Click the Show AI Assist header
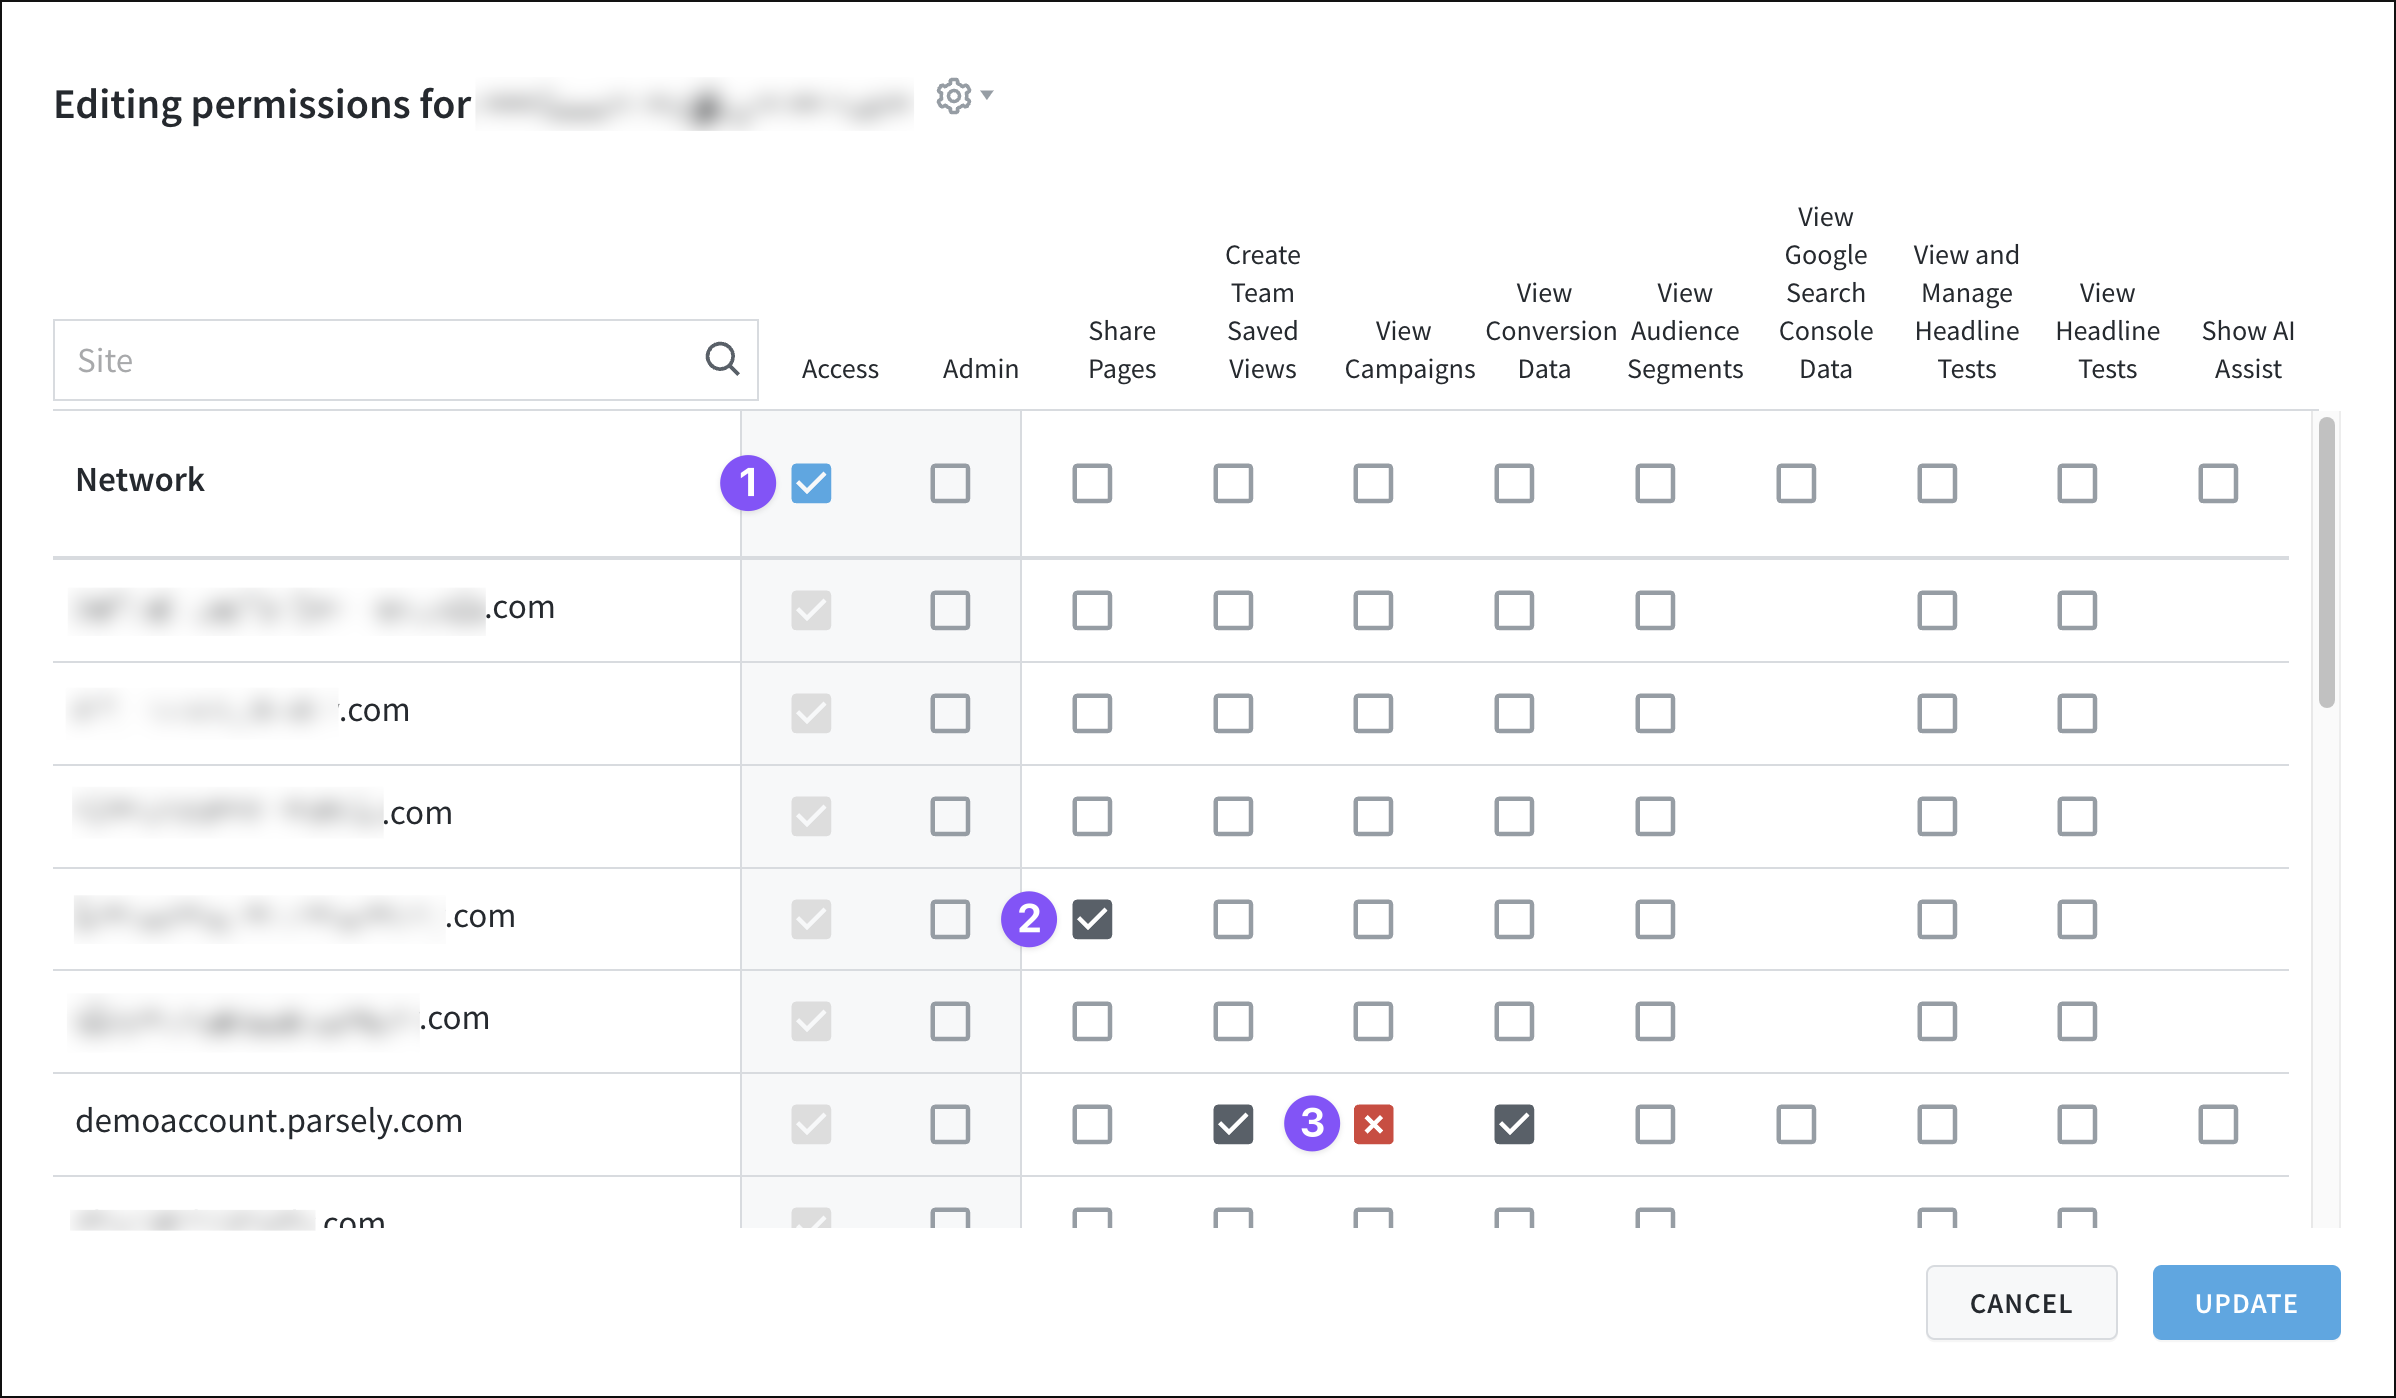 coord(2248,350)
